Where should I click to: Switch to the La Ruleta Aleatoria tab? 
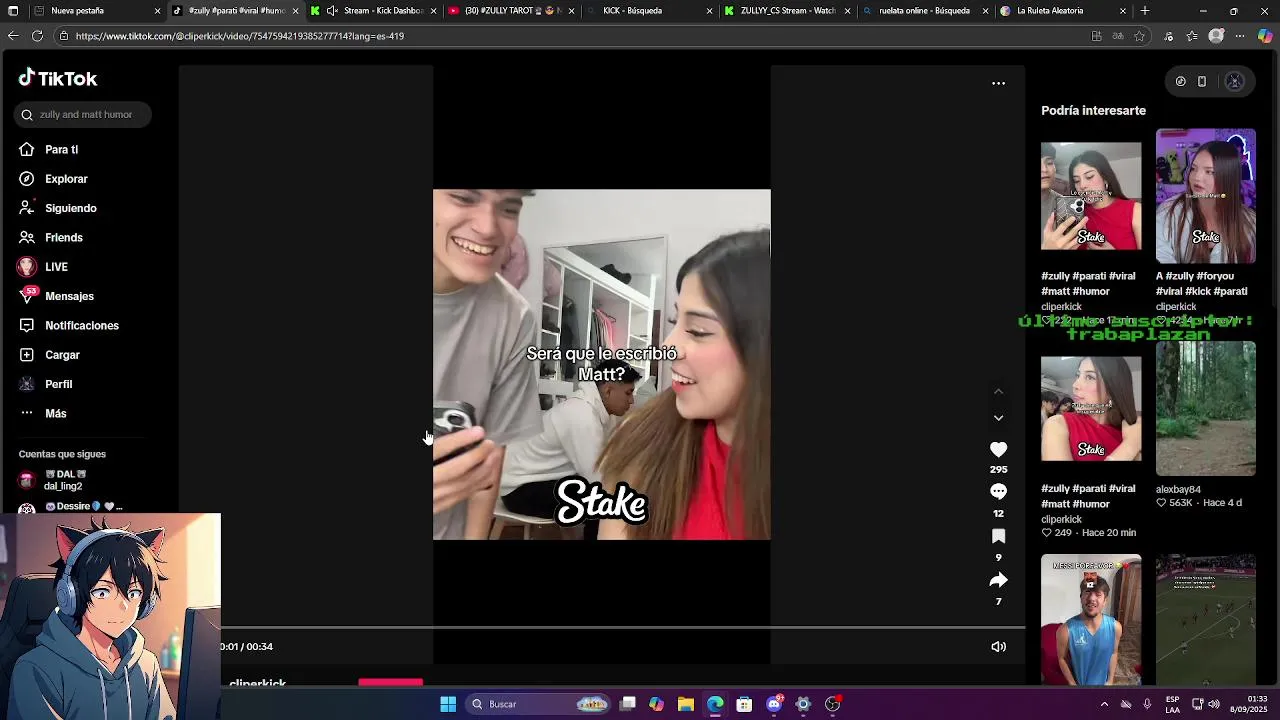tap(1062, 11)
